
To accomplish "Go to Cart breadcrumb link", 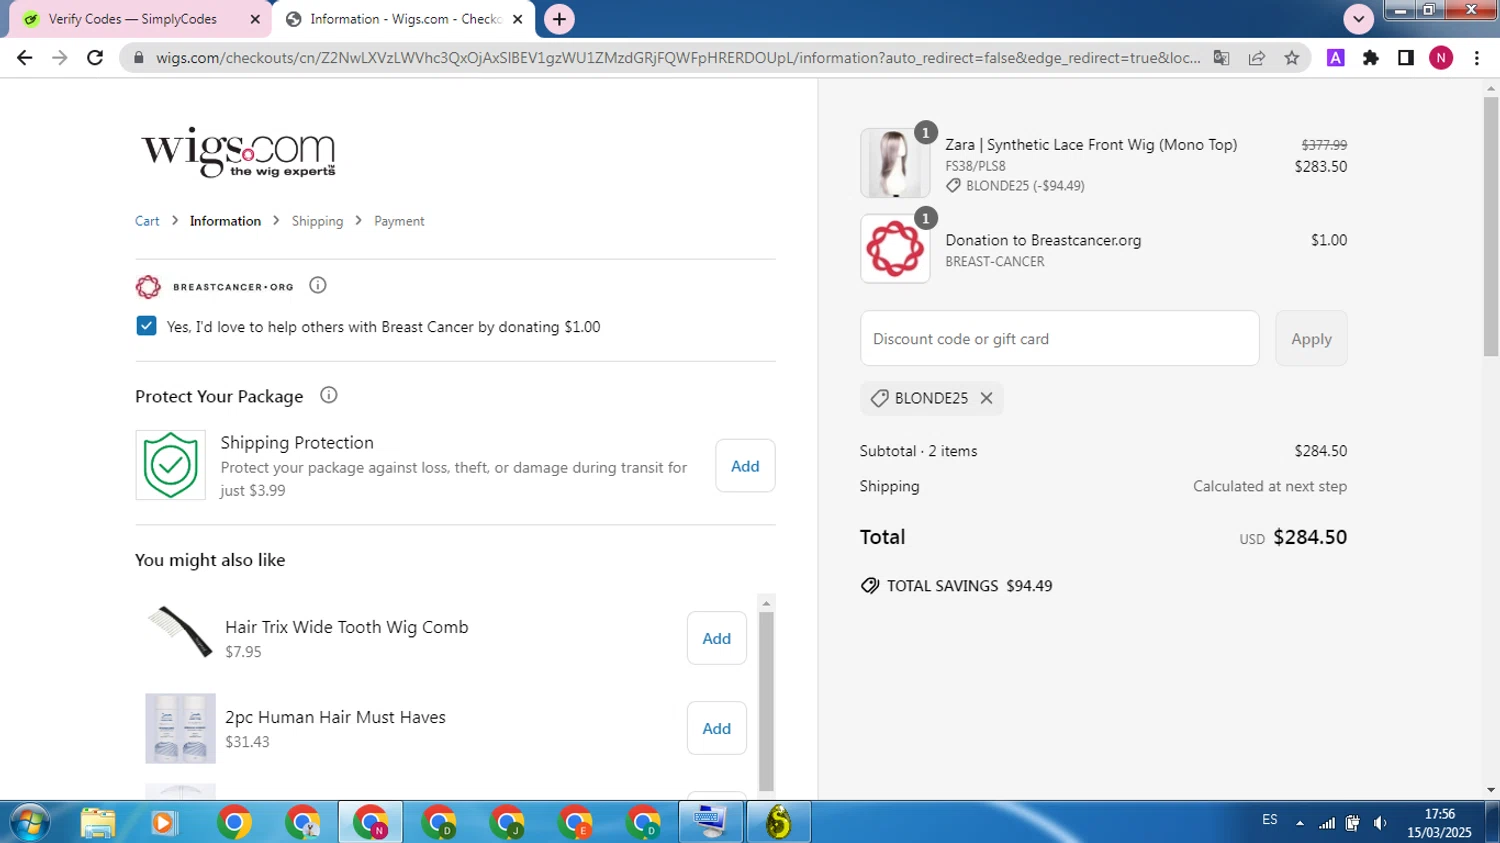I will click(147, 221).
